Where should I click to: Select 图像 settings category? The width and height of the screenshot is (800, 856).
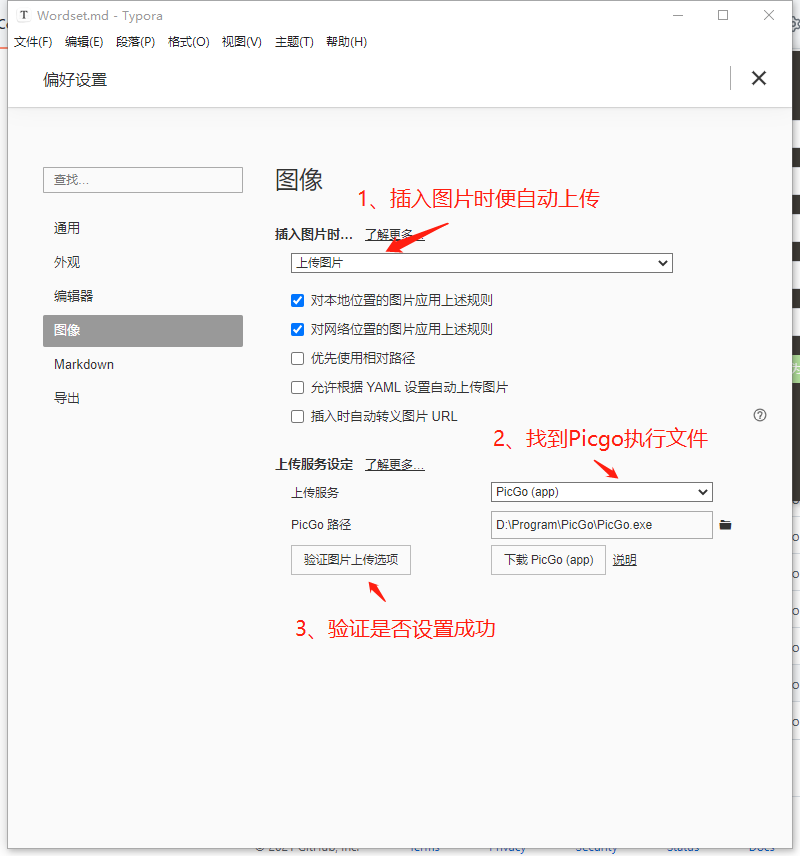click(x=143, y=330)
